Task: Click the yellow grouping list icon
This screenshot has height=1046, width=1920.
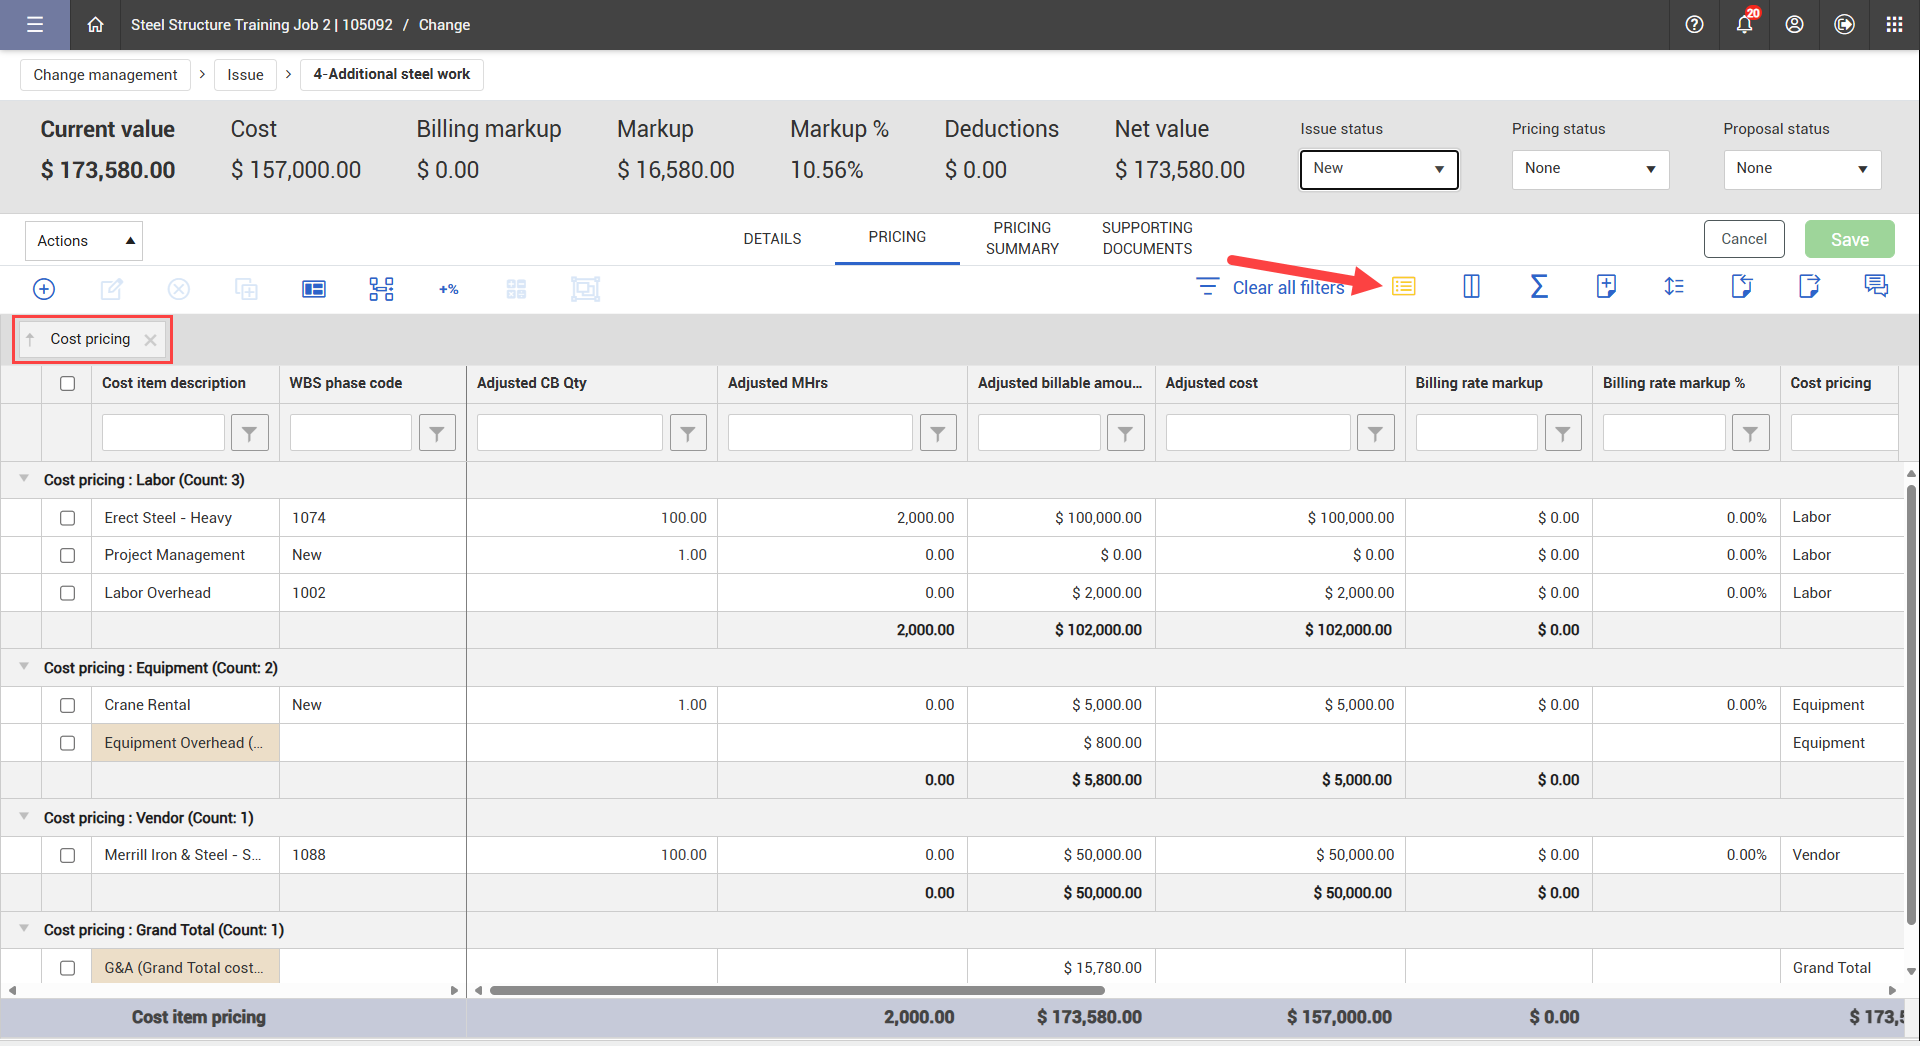Action: point(1404,287)
